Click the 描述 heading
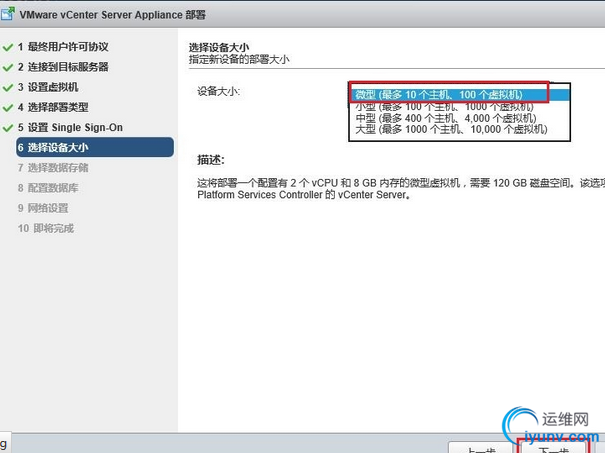 point(211,160)
